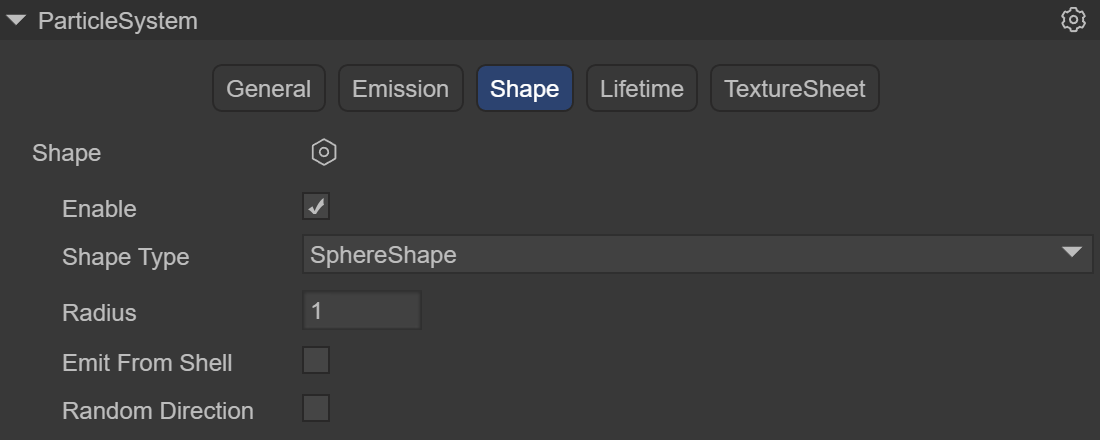
Task: Click the Shape Type label
Action: 125,257
